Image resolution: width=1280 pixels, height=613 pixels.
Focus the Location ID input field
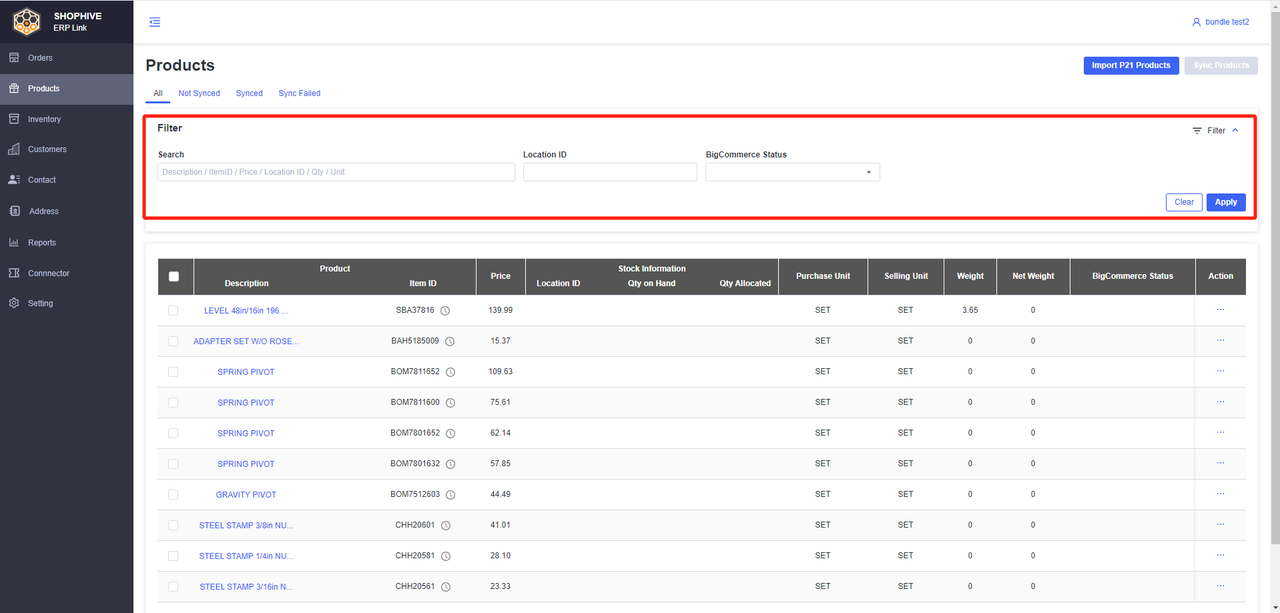coord(610,172)
